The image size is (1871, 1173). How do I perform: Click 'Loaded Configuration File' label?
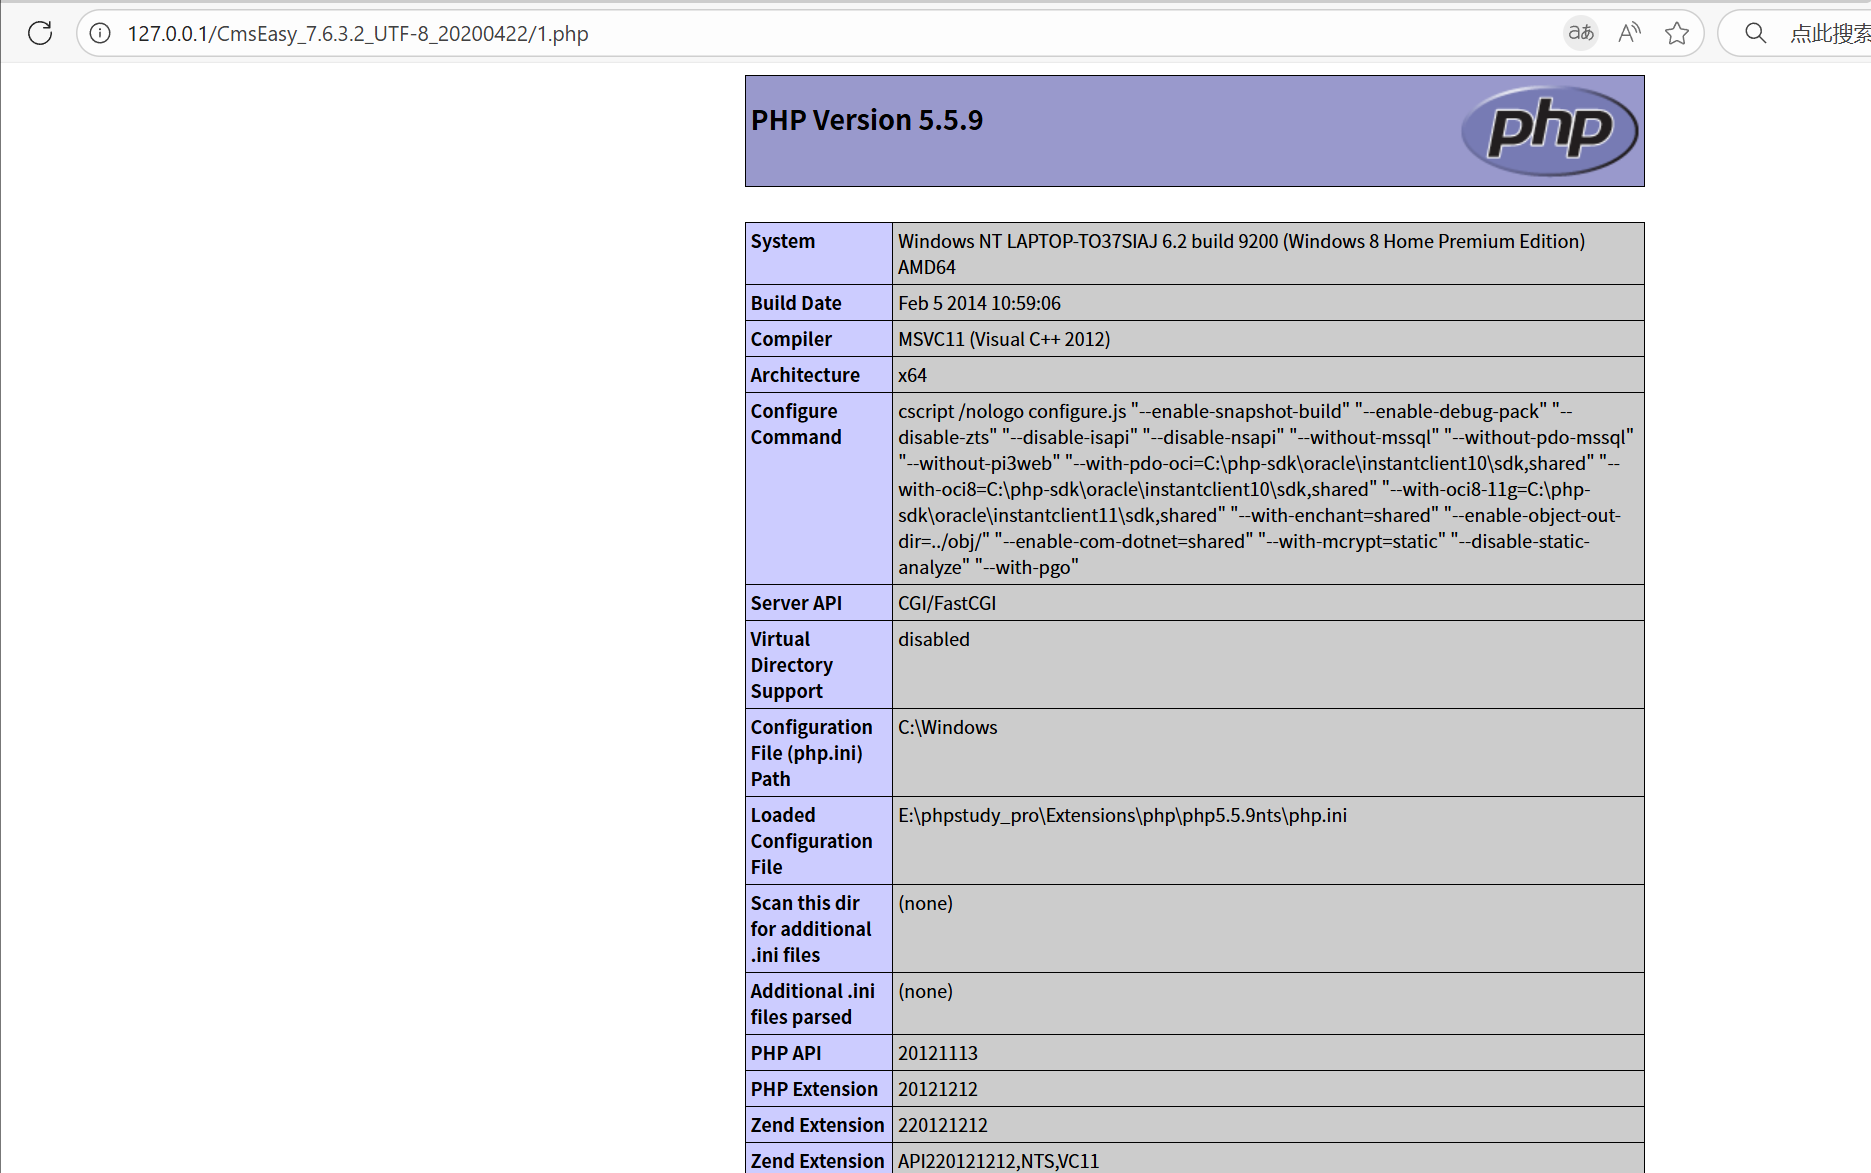click(811, 841)
